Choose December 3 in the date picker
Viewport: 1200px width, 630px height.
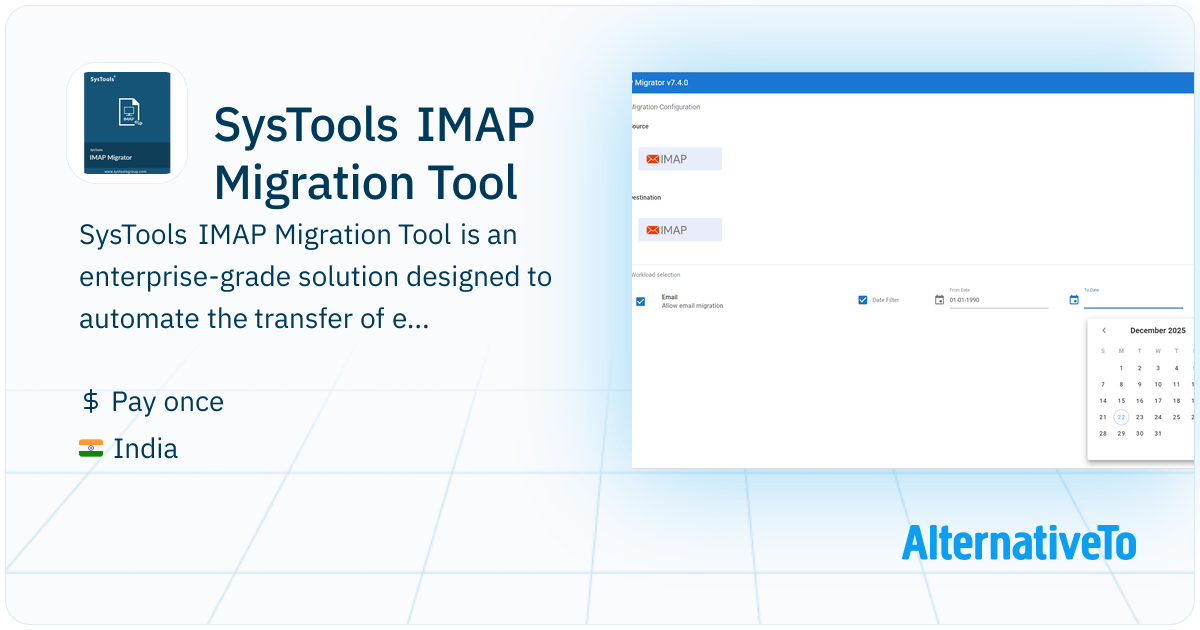pyautogui.click(x=1158, y=368)
